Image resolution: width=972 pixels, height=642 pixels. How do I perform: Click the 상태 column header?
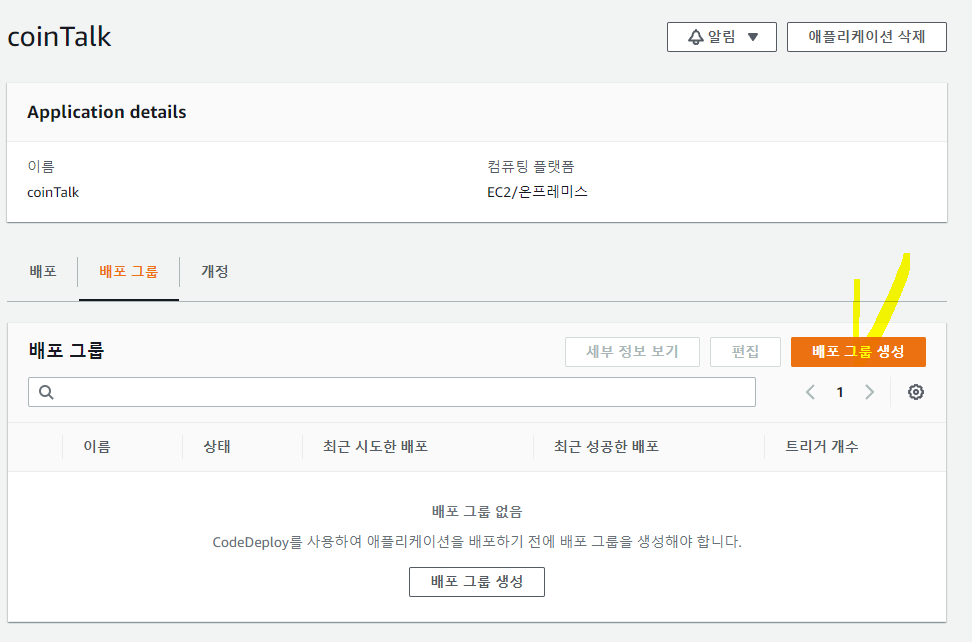[x=217, y=447]
